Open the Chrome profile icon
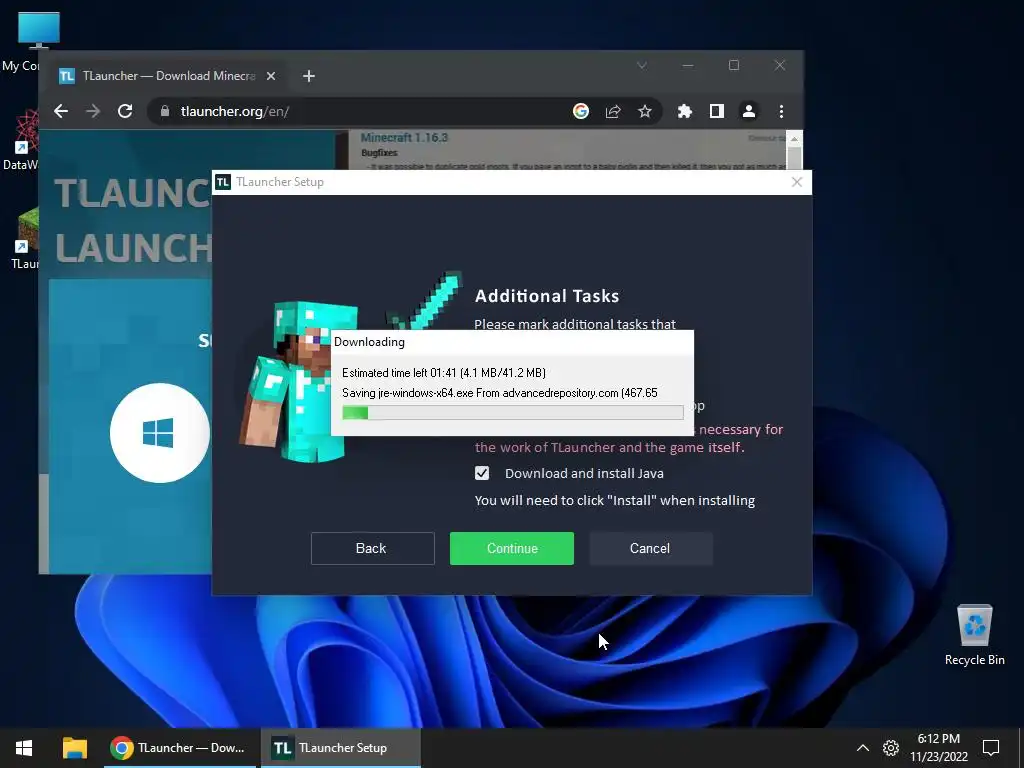 click(x=748, y=111)
